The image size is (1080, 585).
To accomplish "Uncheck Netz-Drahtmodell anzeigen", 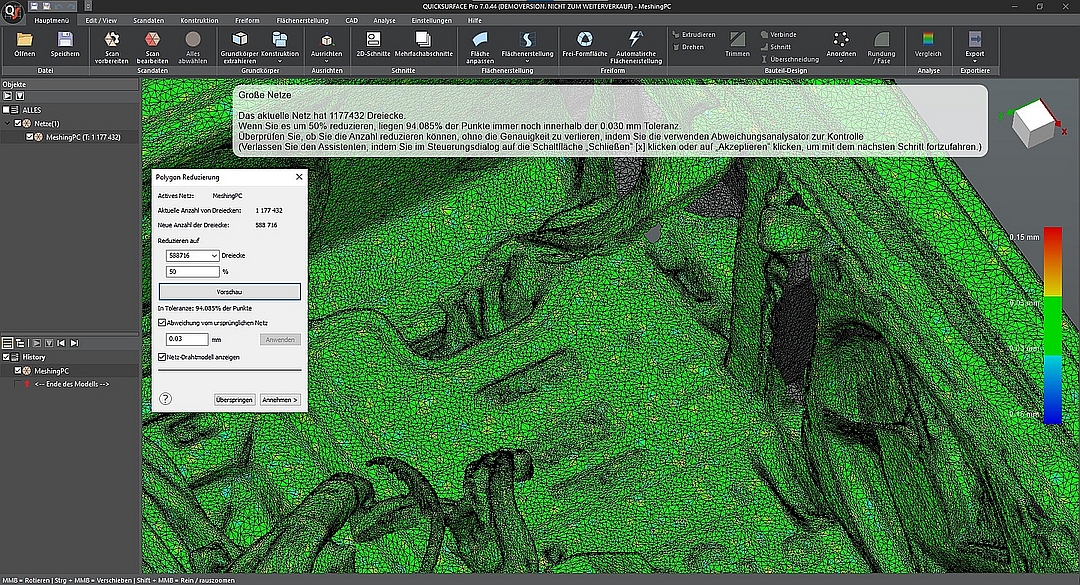I will tap(163, 356).
